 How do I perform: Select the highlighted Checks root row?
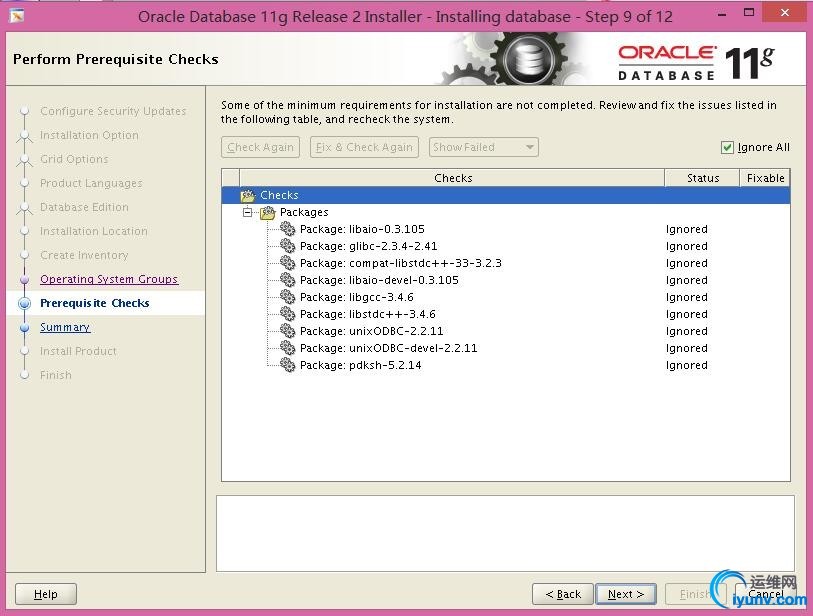pos(506,195)
